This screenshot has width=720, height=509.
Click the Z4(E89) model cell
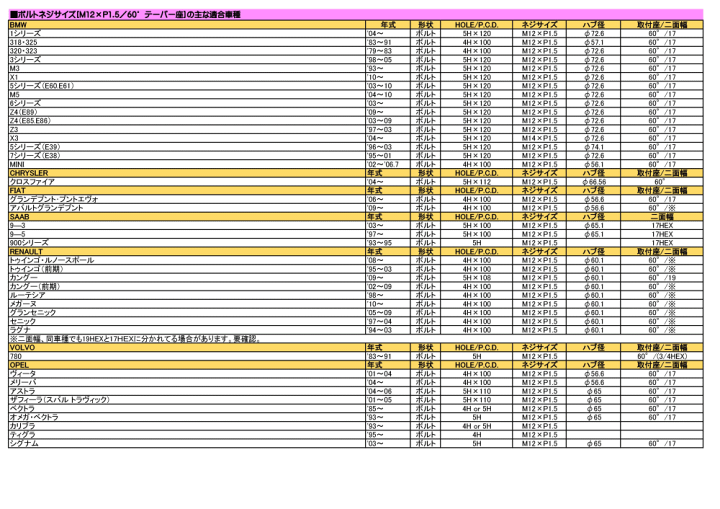click(187, 112)
